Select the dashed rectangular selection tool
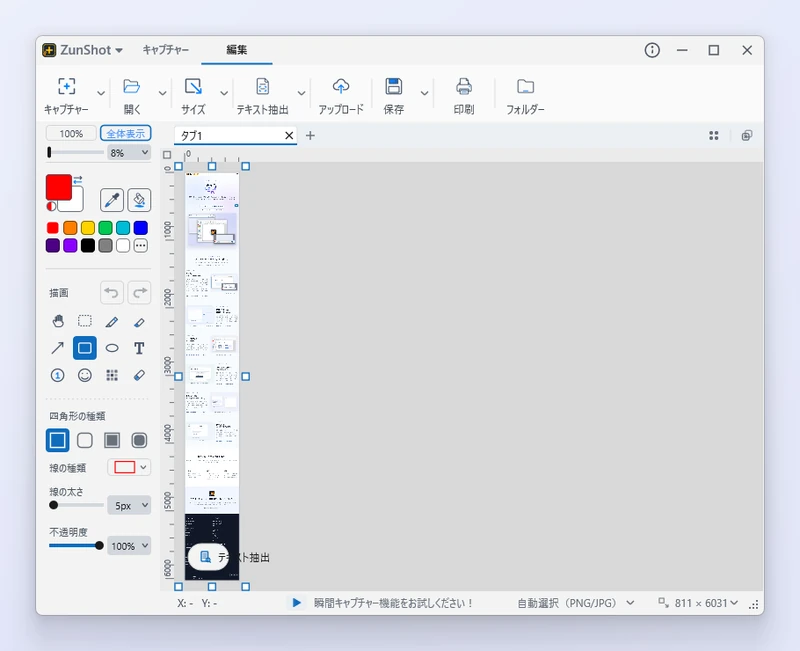This screenshot has width=800, height=651. click(x=85, y=321)
